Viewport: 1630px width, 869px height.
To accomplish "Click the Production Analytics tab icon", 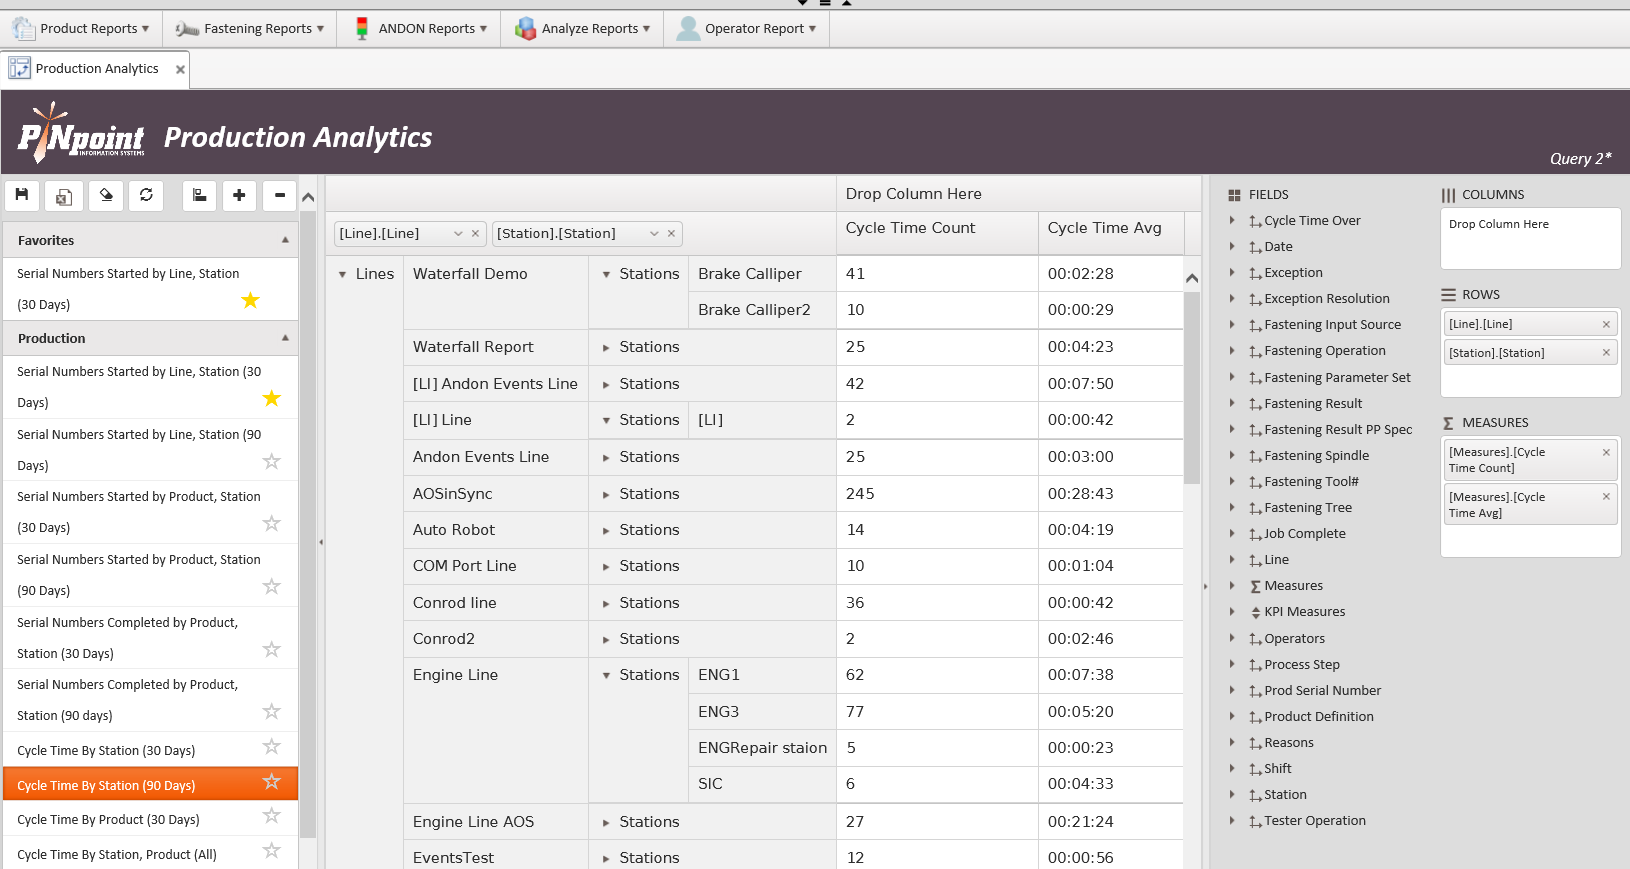I will 19,68.
